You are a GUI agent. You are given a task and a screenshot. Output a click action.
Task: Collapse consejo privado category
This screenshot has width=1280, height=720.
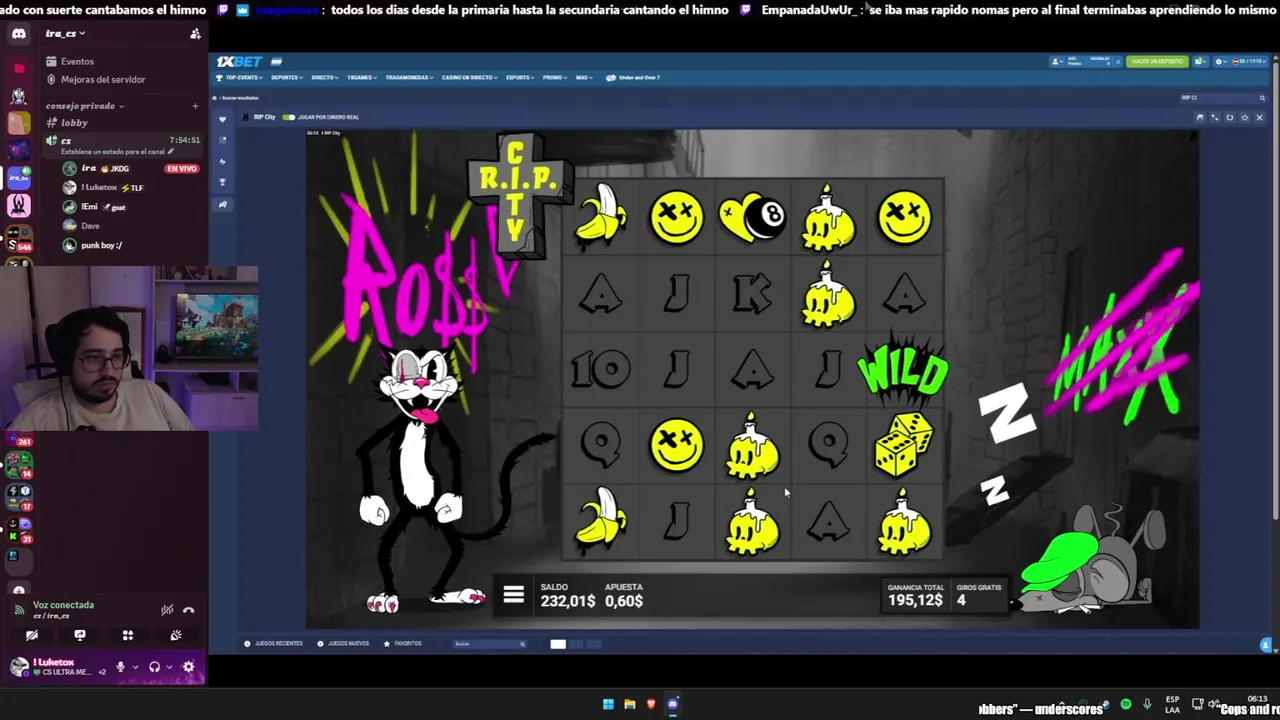click(x=85, y=106)
